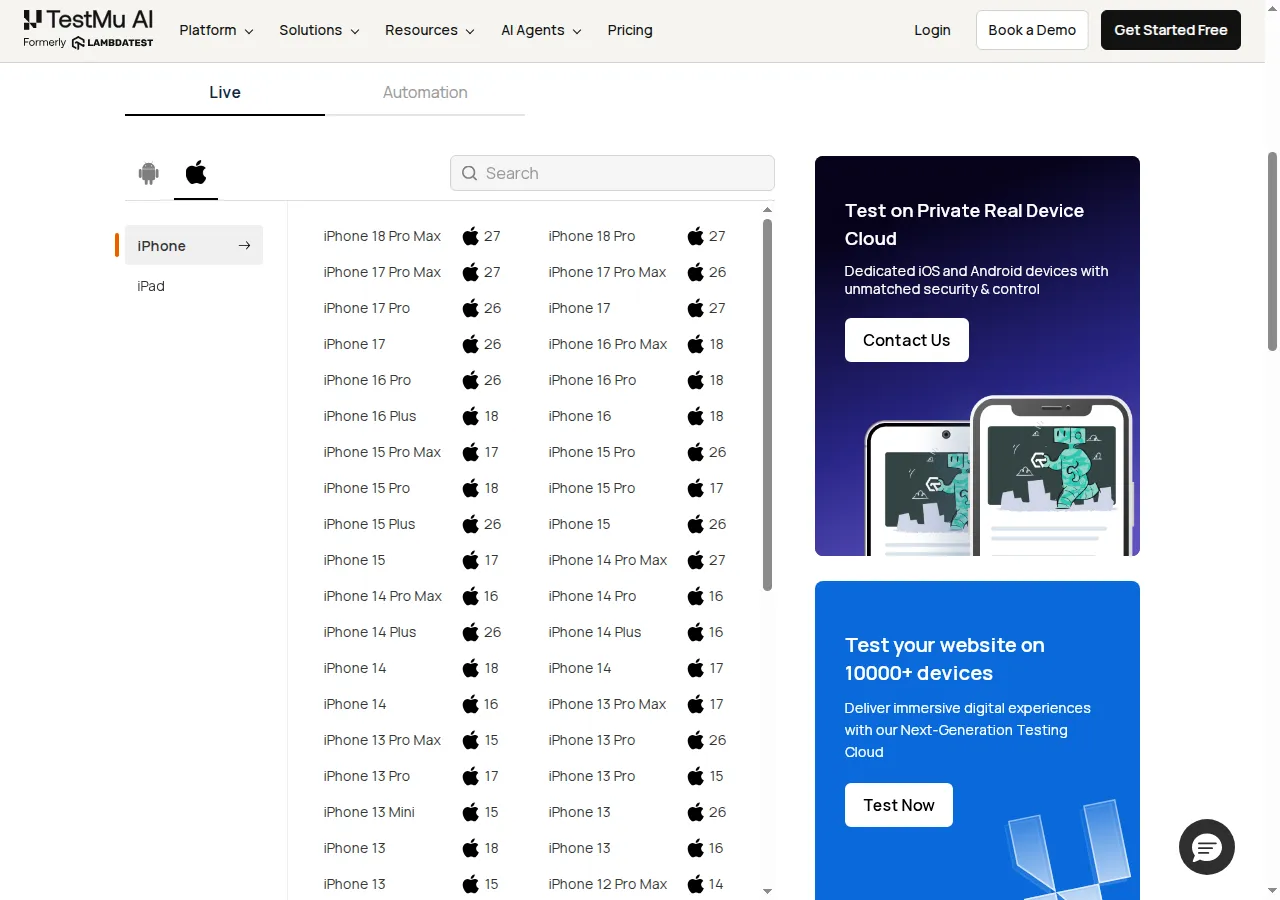Open the Resources dropdown
This screenshot has width=1280, height=900.
(x=430, y=30)
